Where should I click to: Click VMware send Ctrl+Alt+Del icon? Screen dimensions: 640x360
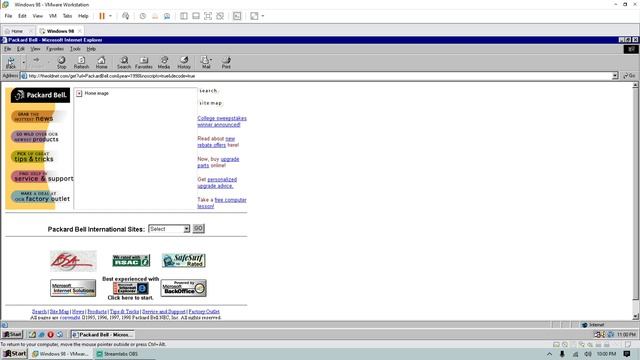tap(126, 16)
